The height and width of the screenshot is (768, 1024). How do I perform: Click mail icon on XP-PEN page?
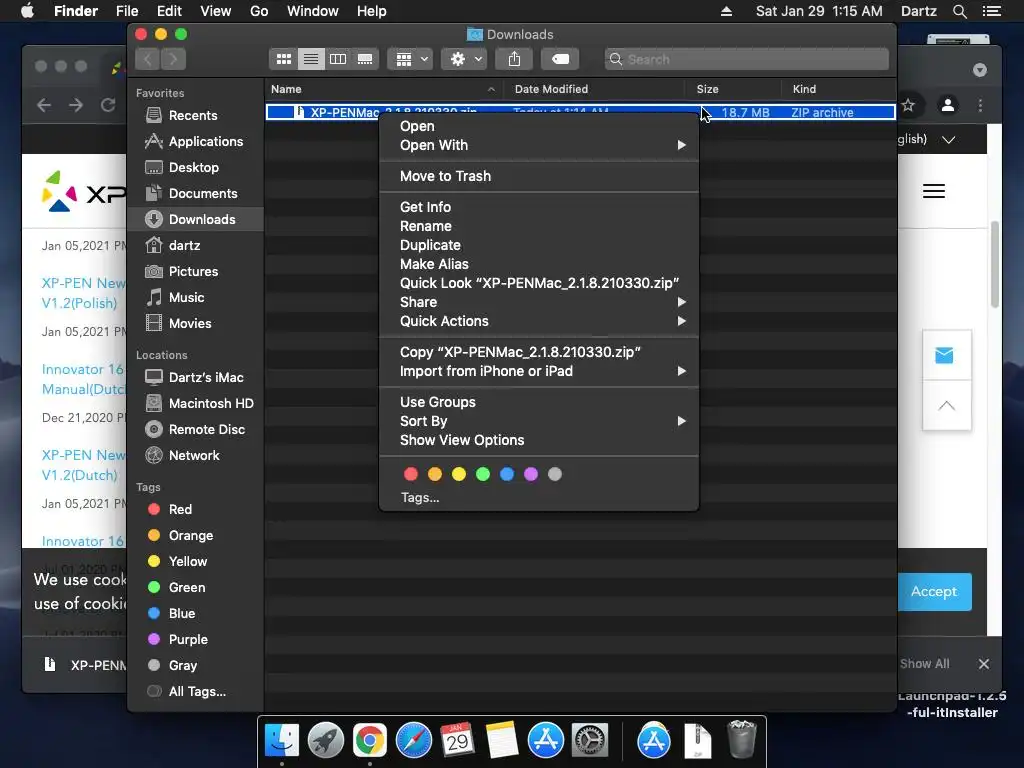pos(944,355)
